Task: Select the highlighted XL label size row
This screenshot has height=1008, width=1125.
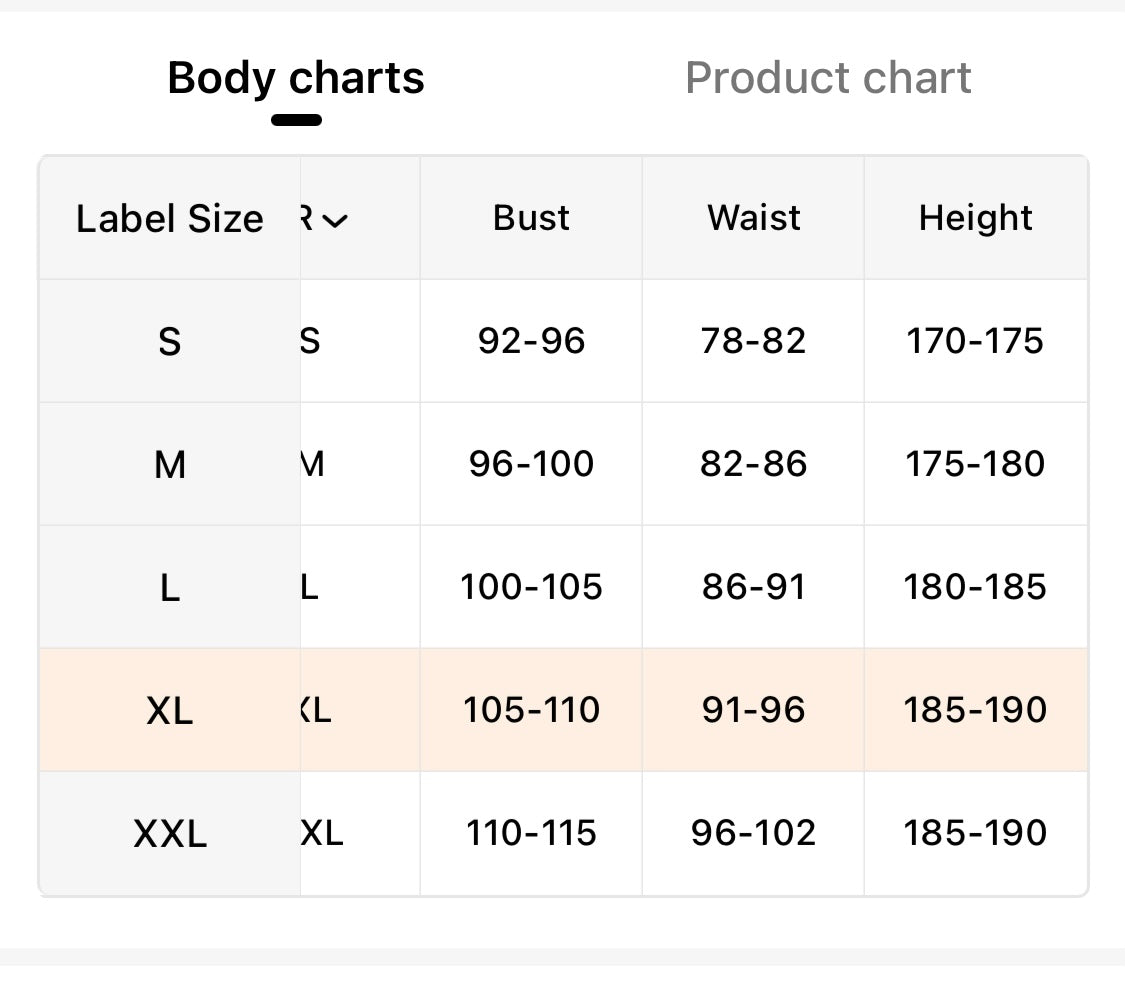Action: (169, 711)
